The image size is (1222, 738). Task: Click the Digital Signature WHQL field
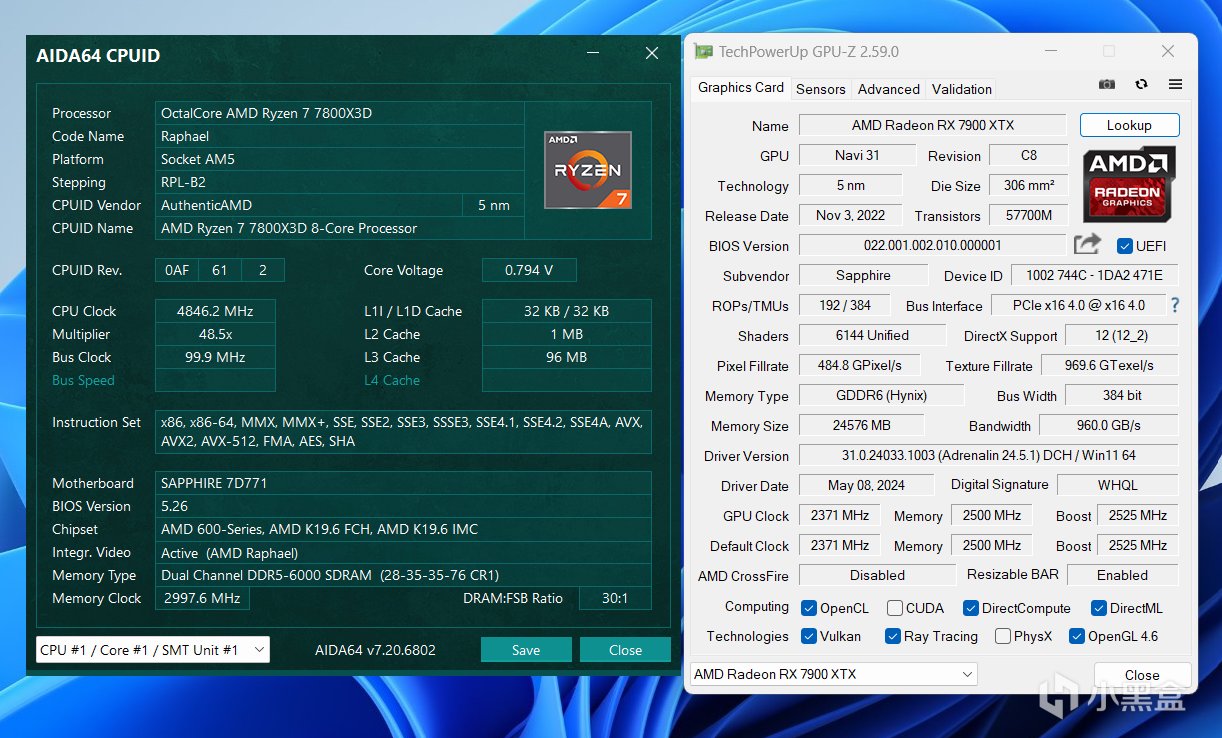[x=1117, y=485]
